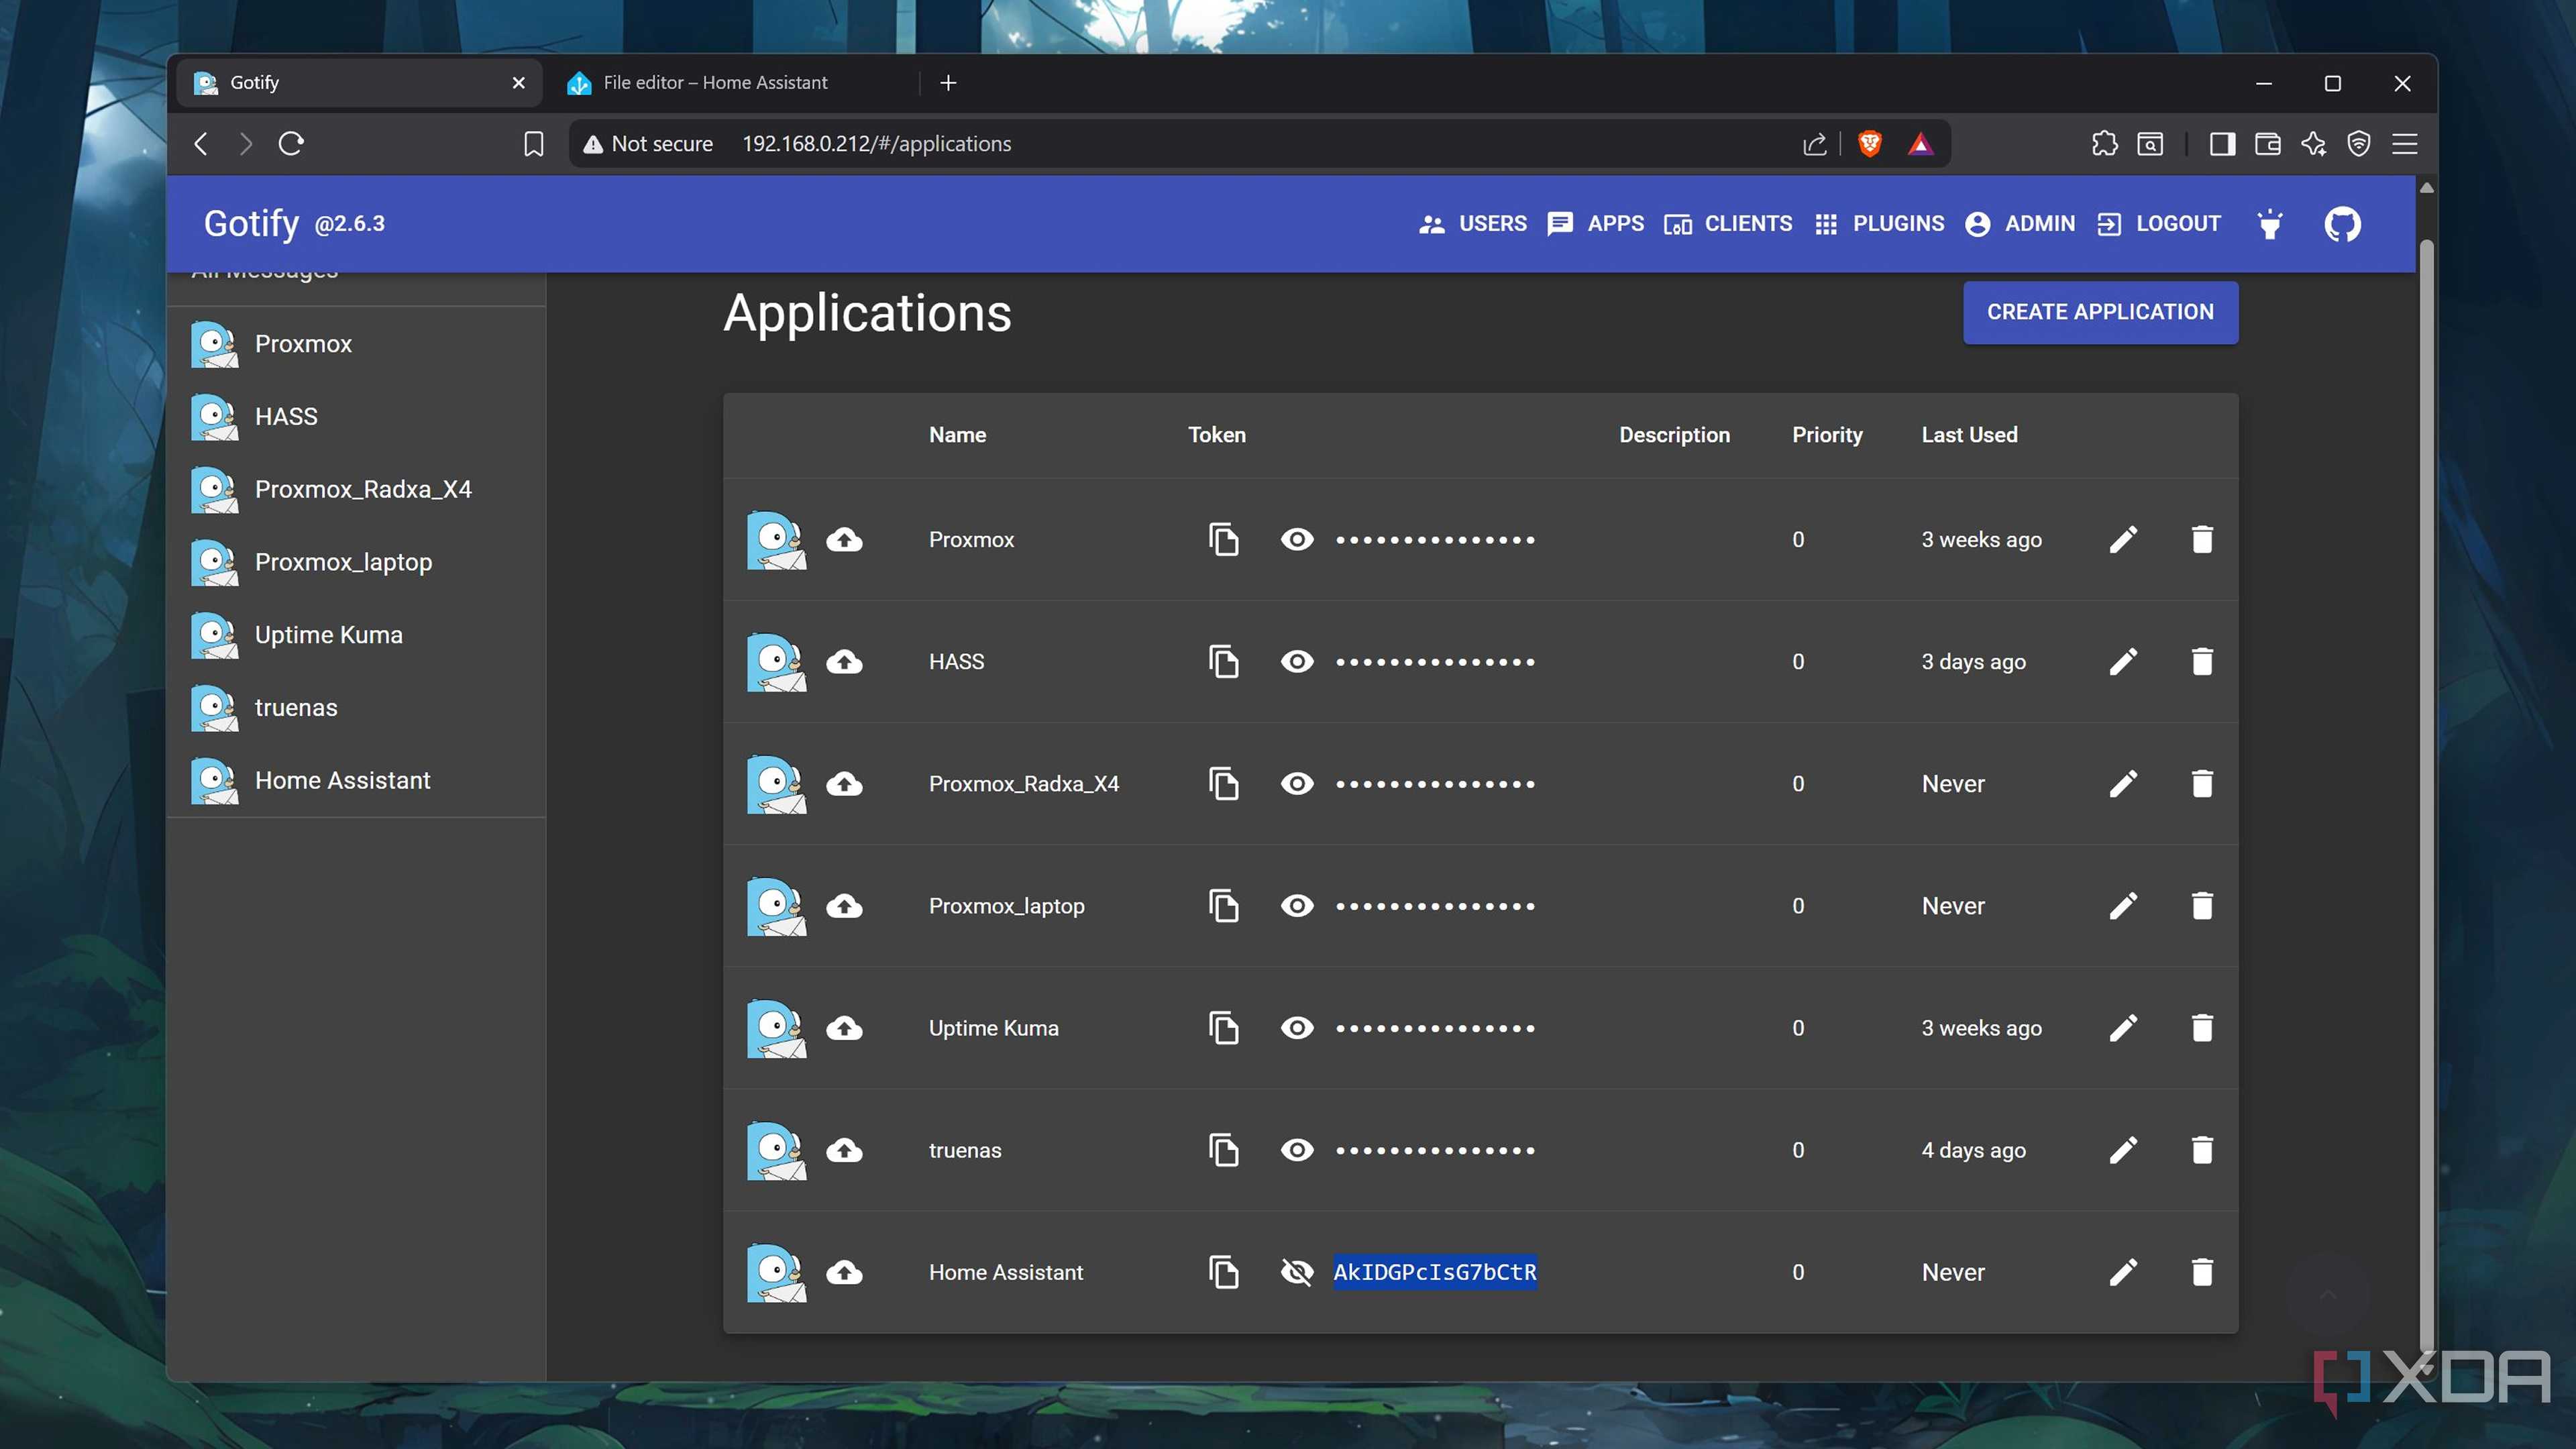
Task: Open a new browser tab
Action: coord(948,83)
